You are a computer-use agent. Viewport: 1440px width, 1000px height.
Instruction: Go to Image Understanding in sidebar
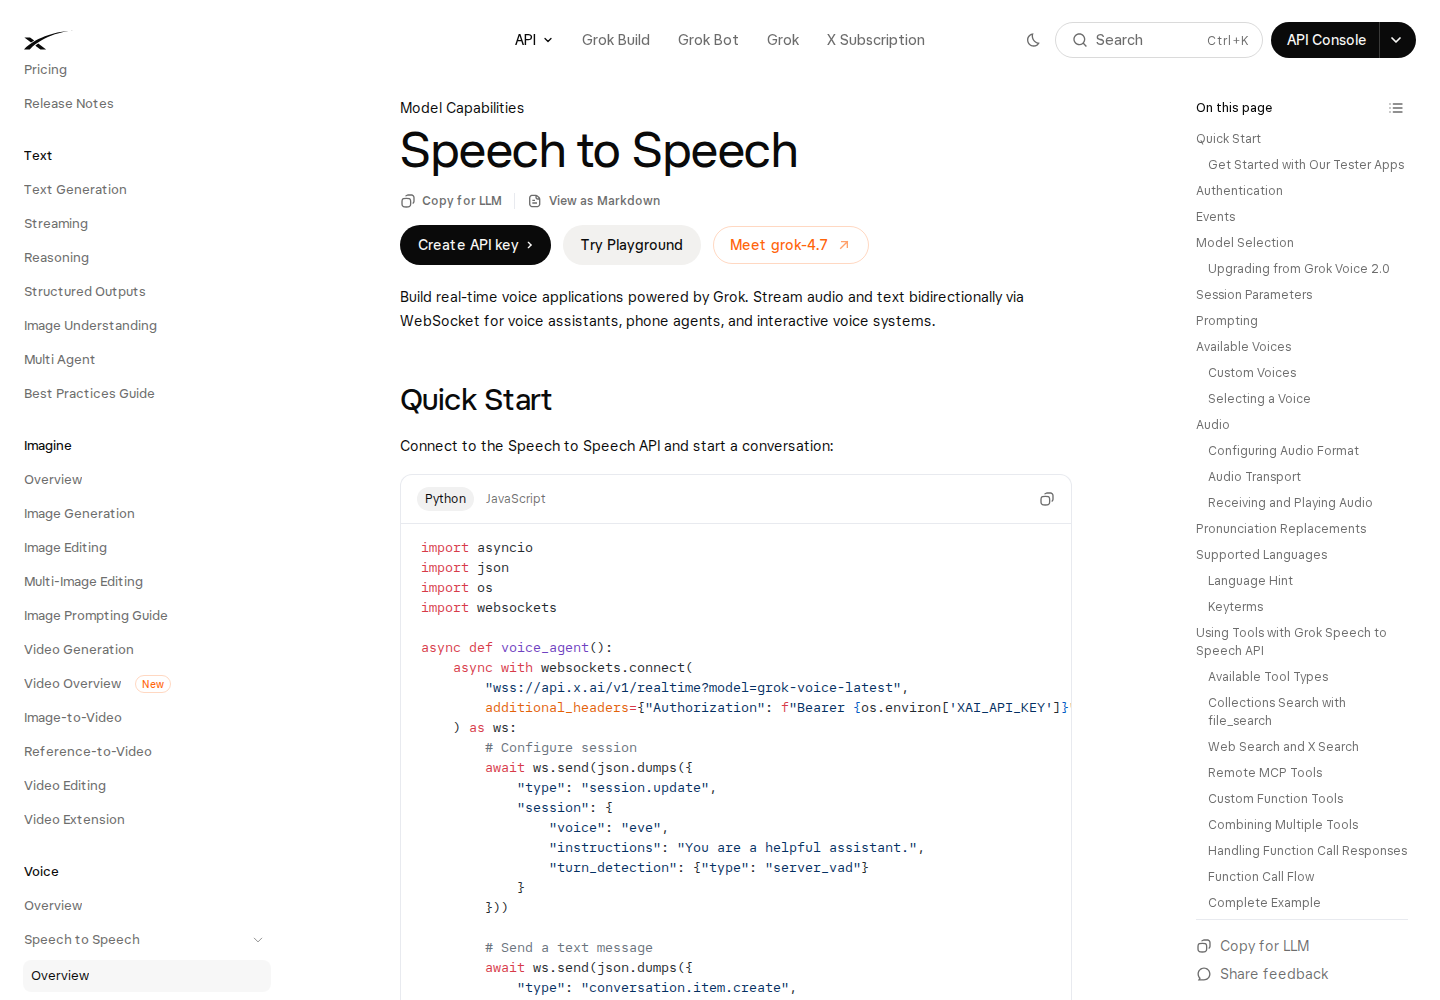[91, 326]
